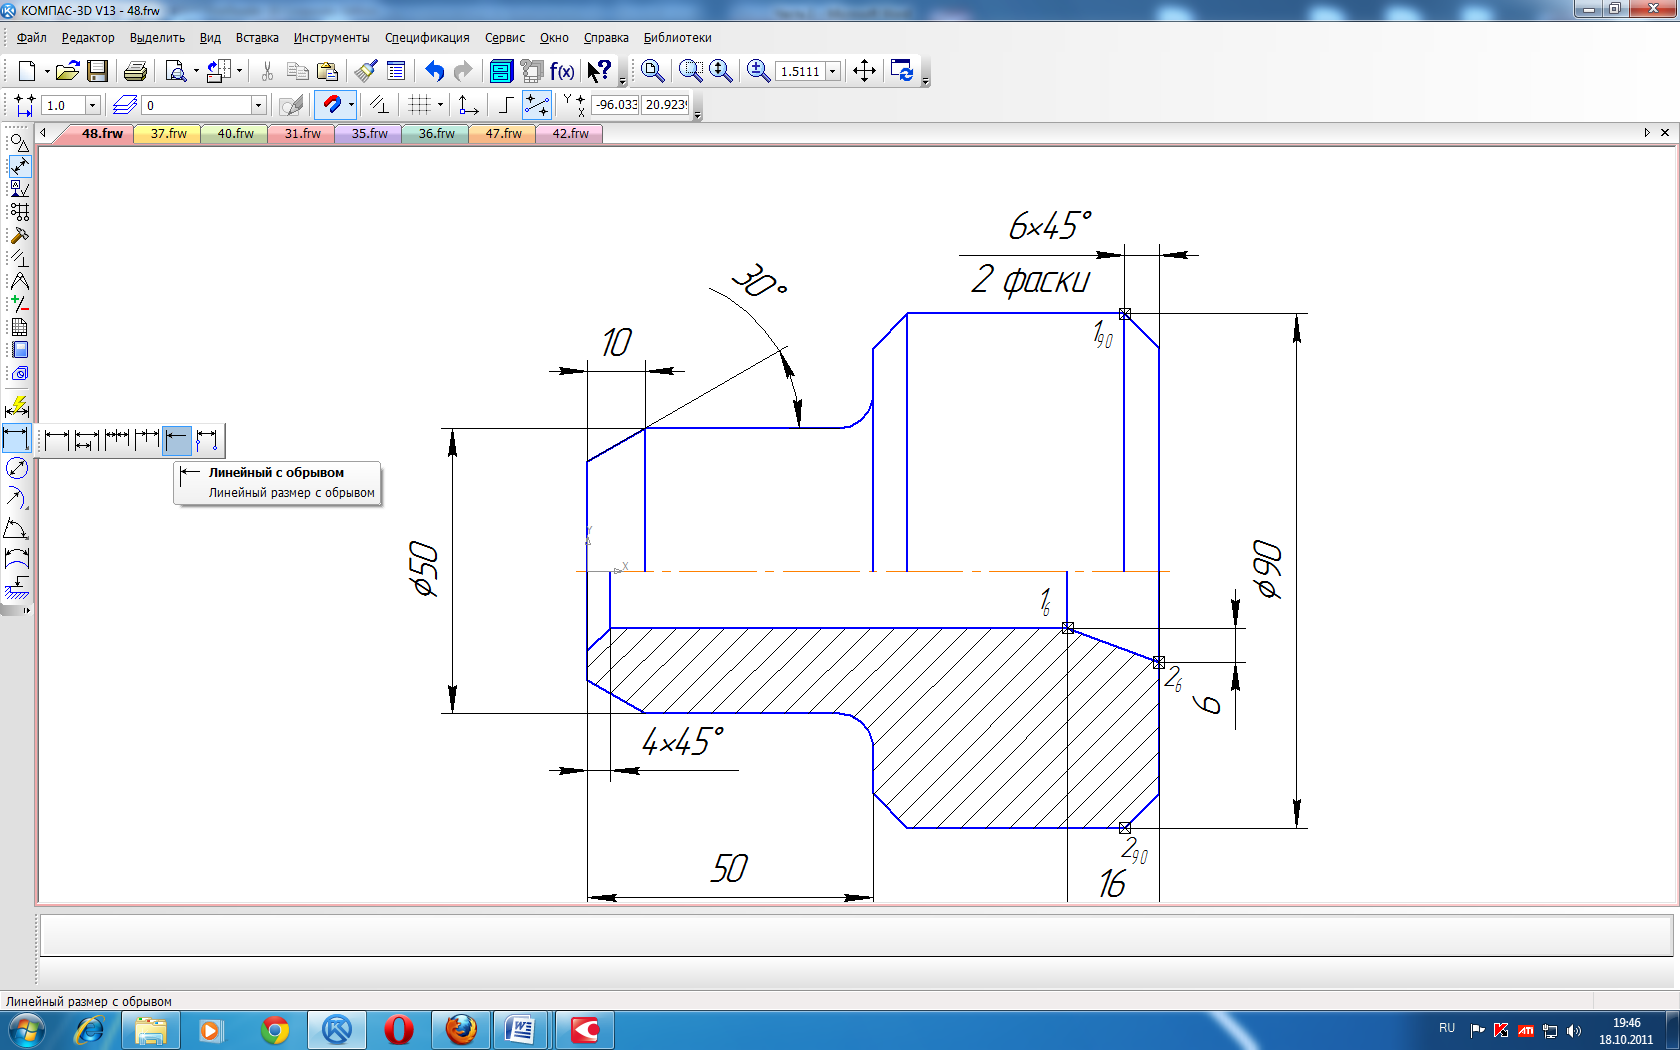Viewport: 1680px width, 1050px height.
Task: Switch to the 42.frw tab
Action: [570, 134]
